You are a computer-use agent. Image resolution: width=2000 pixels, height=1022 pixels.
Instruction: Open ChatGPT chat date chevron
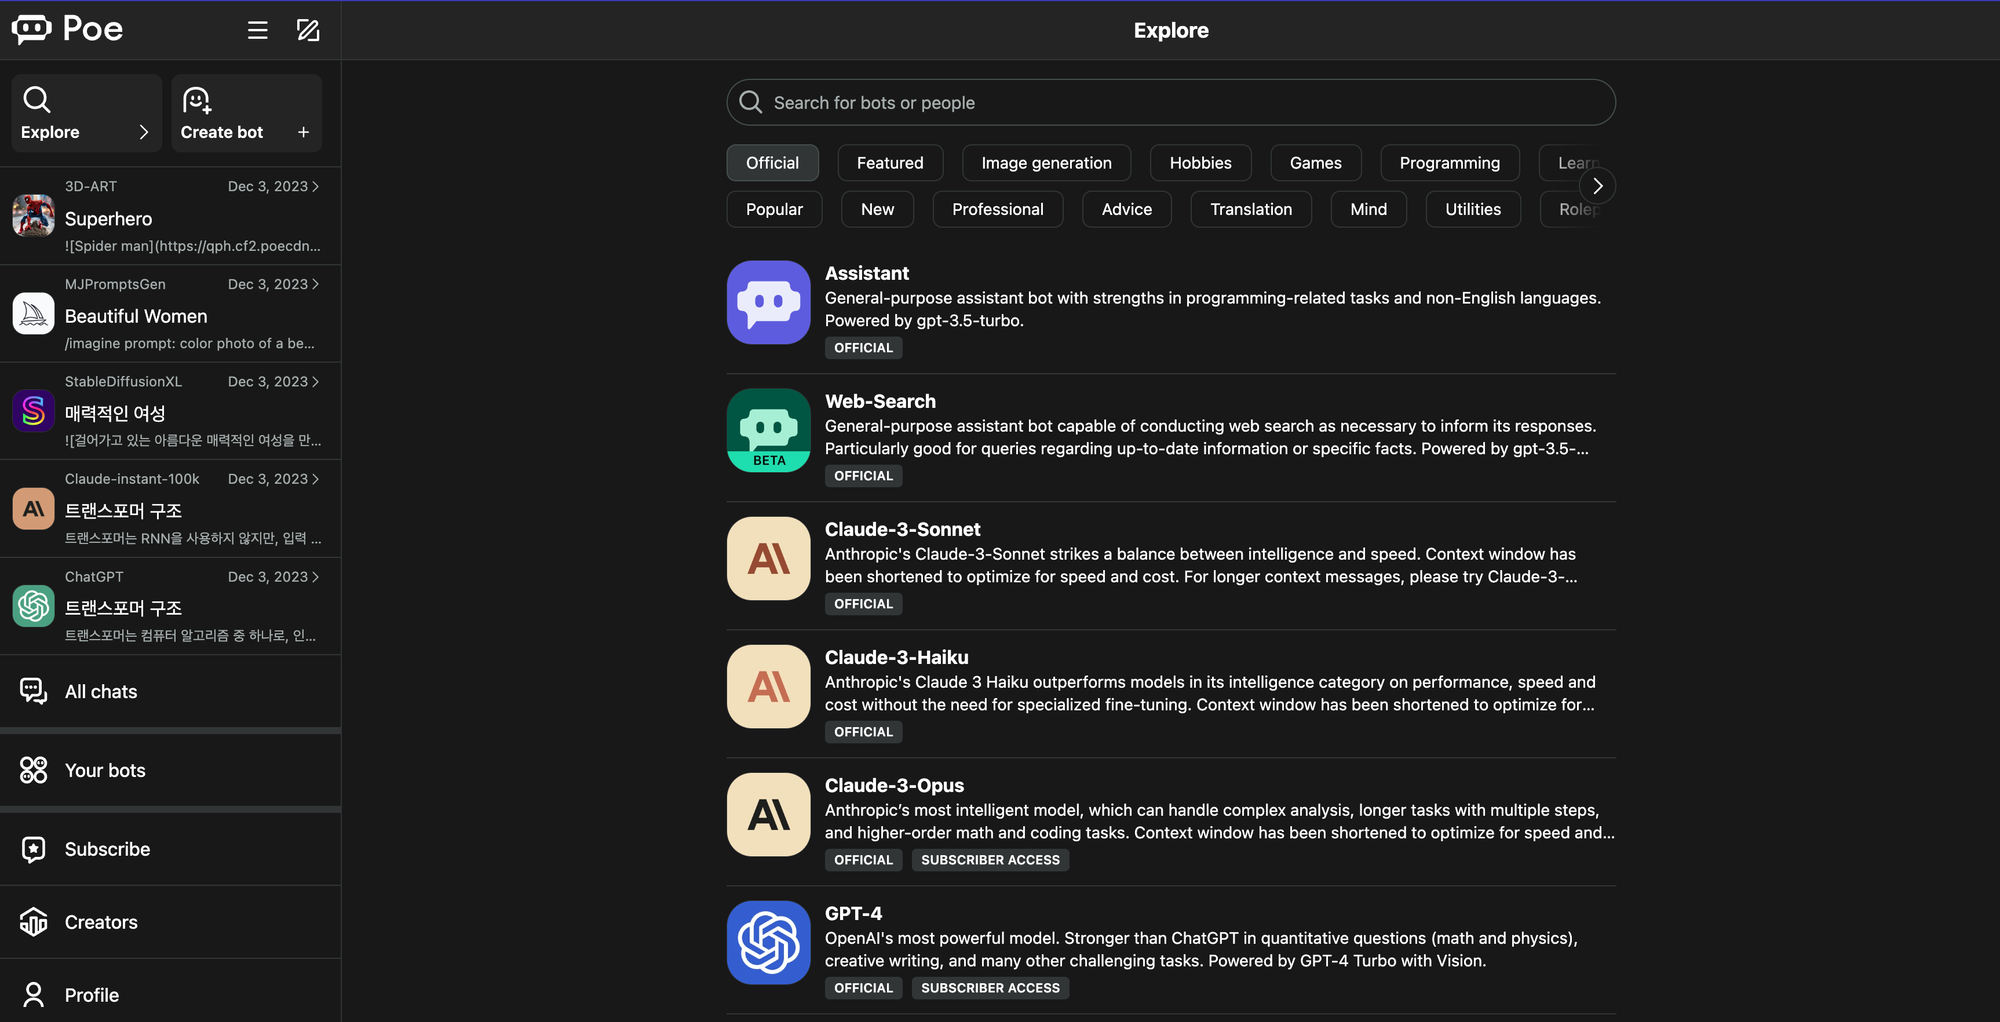(316, 577)
